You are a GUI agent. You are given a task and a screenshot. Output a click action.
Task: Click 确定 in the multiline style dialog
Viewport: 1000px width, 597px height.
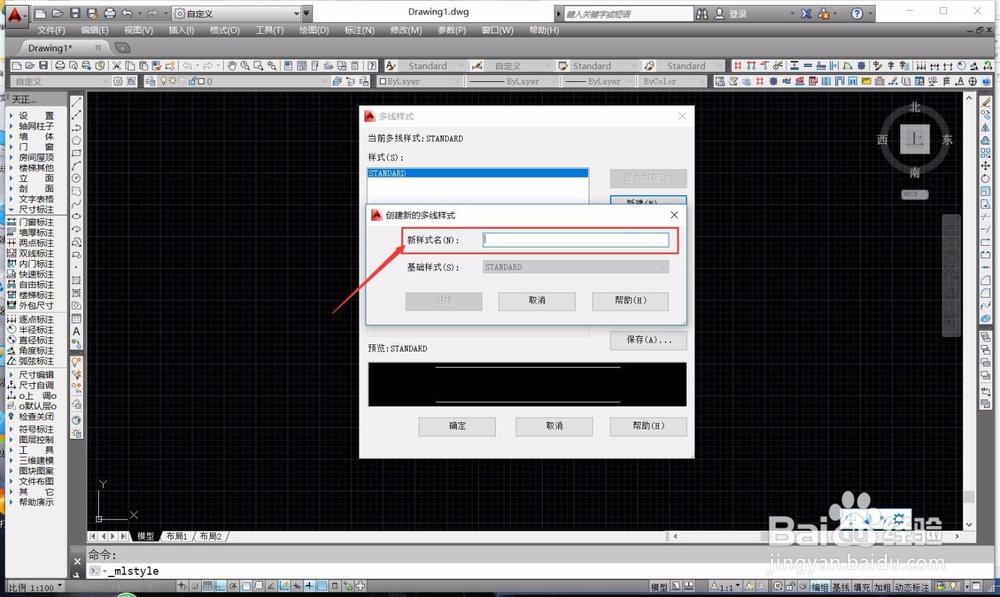click(457, 426)
